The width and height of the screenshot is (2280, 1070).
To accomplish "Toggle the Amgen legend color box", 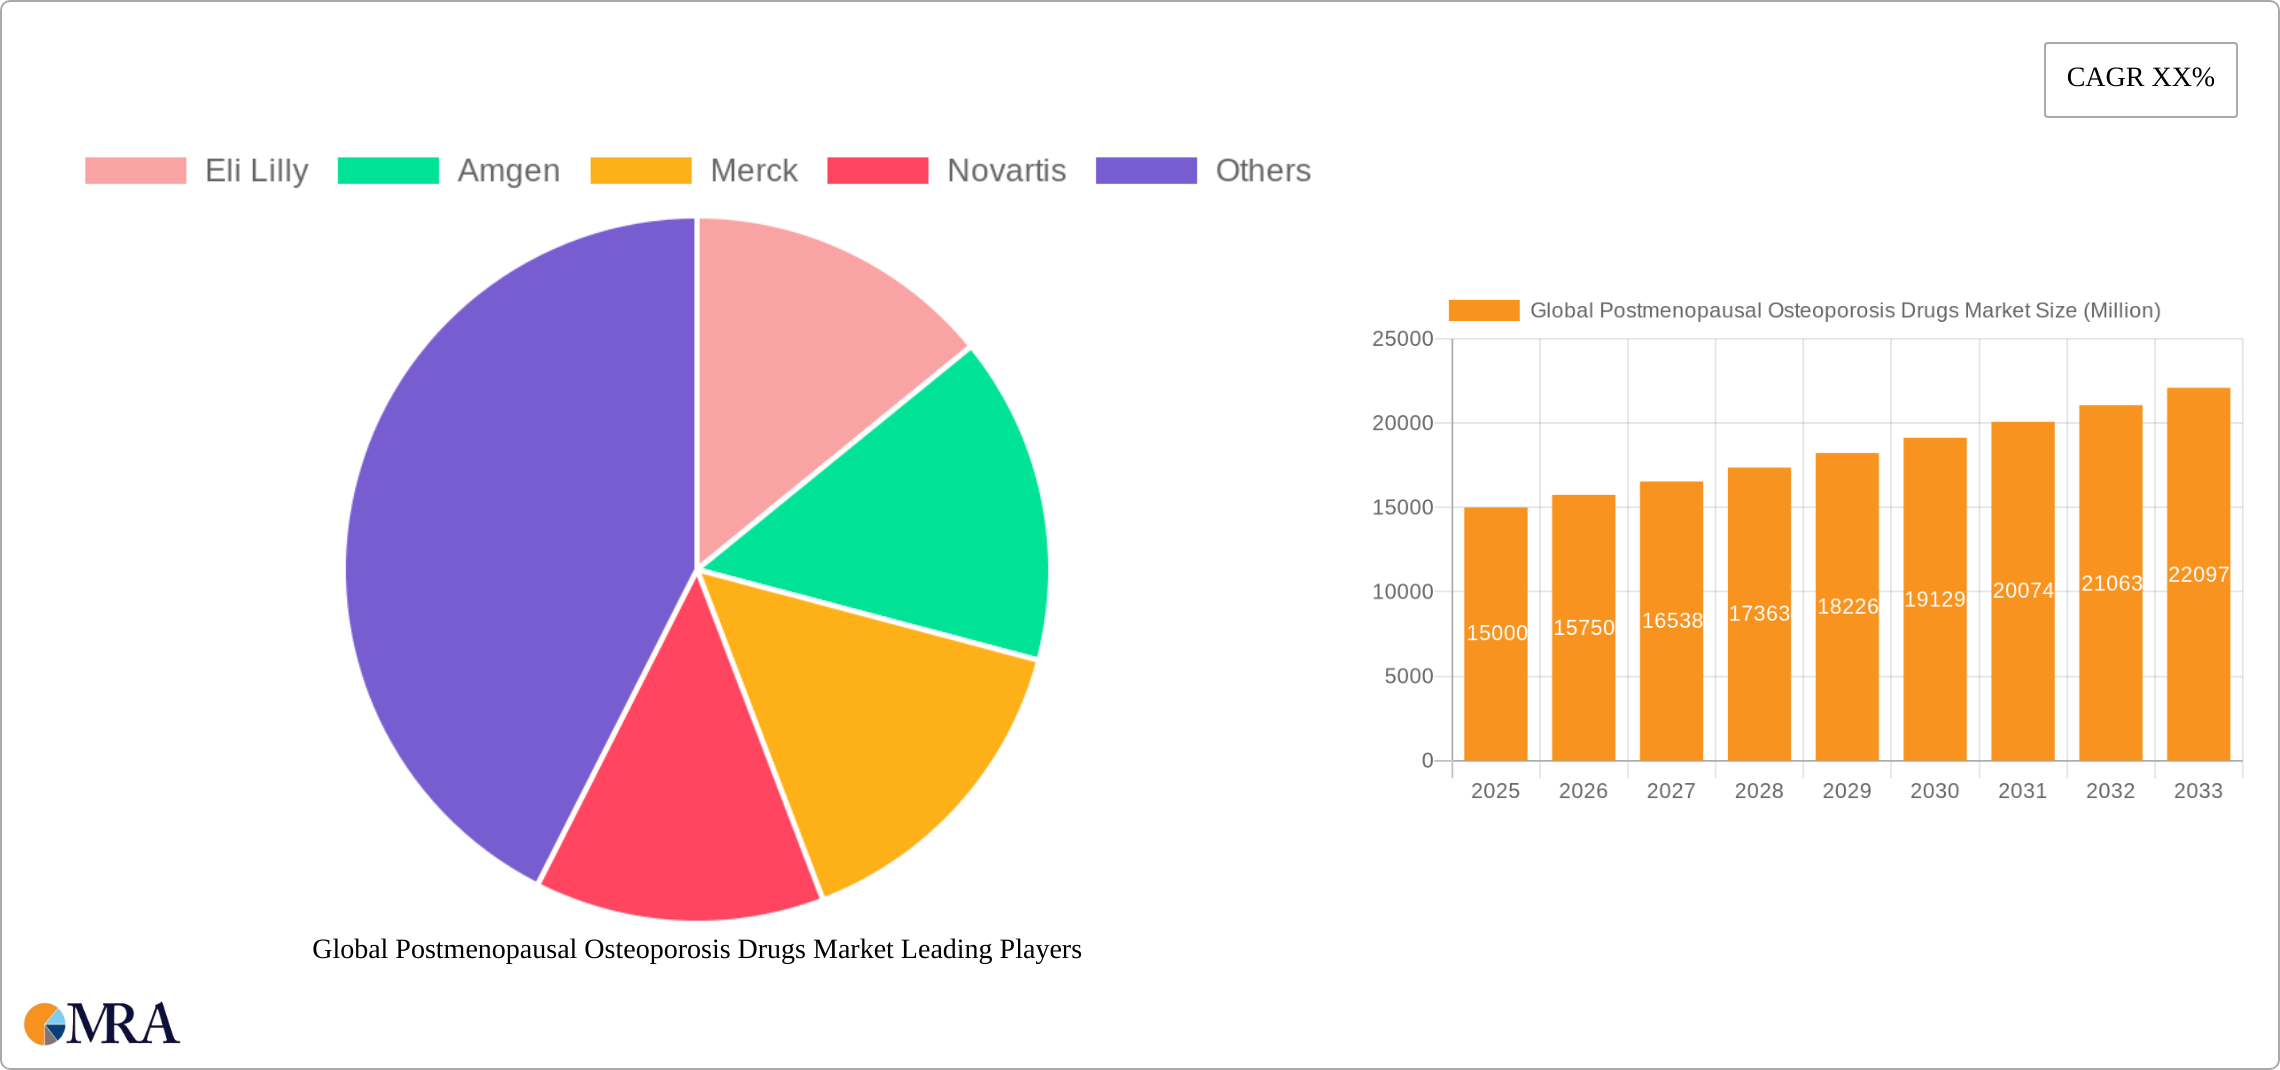I will pyautogui.click(x=388, y=171).
